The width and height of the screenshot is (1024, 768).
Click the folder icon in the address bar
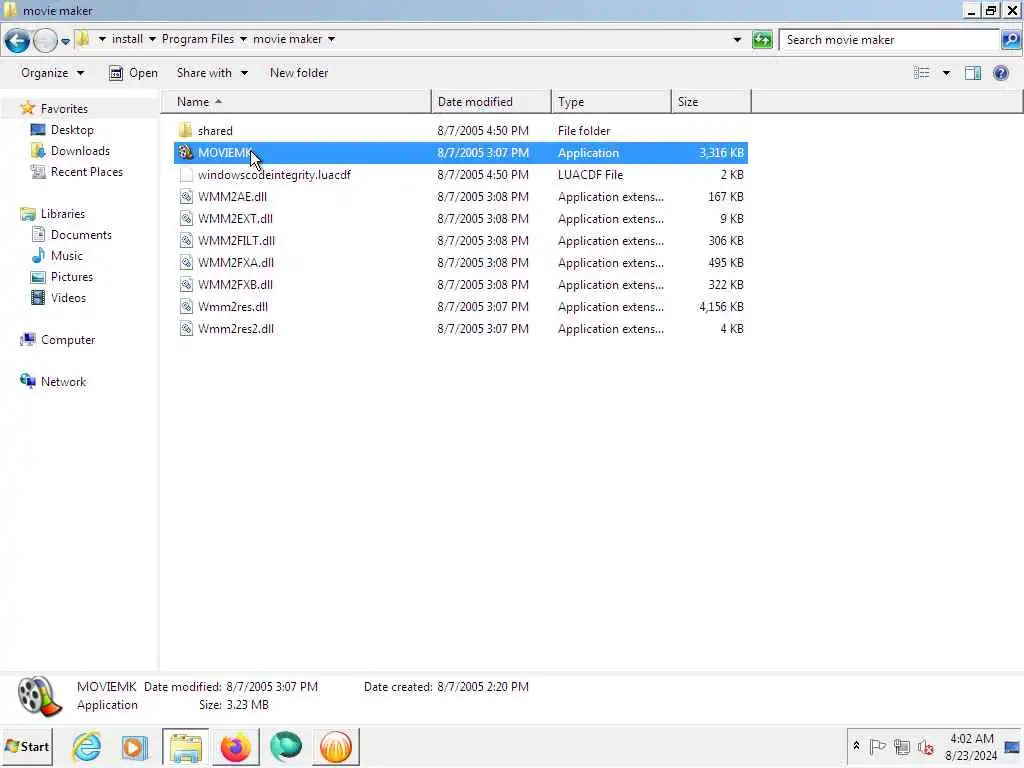pos(83,39)
